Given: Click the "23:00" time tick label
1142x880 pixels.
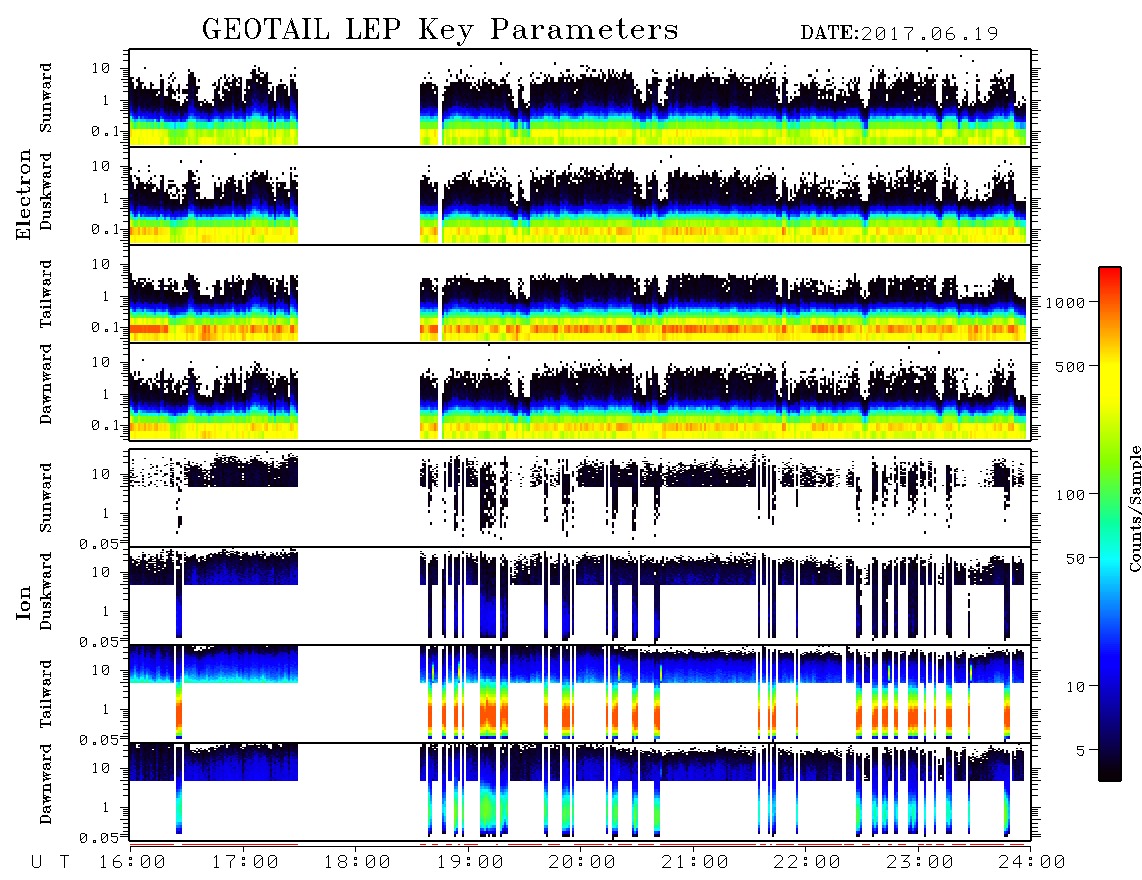Looking at the screenshot, I should tap(921, 863).
